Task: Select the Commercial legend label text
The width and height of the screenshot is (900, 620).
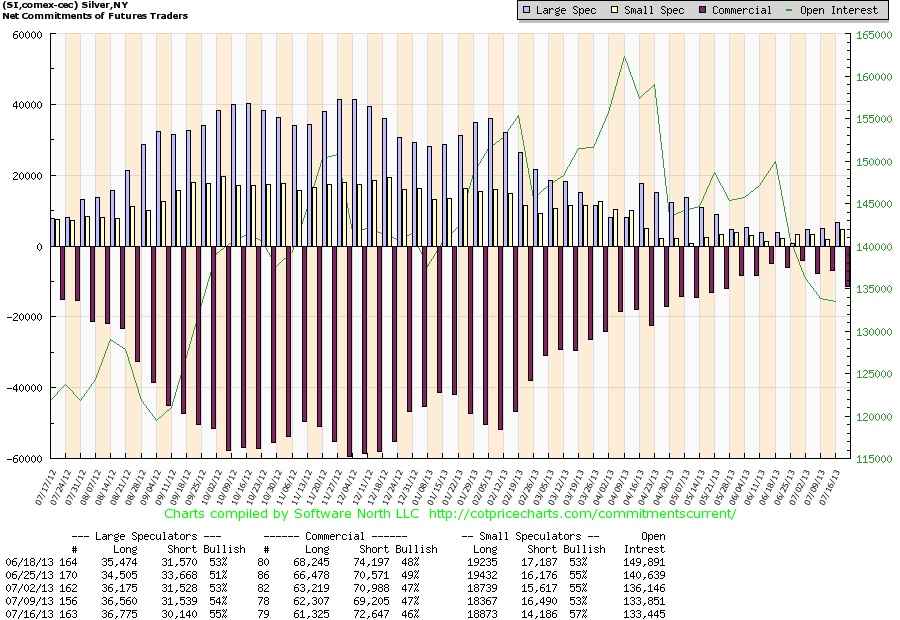Action: coord(740,10)
